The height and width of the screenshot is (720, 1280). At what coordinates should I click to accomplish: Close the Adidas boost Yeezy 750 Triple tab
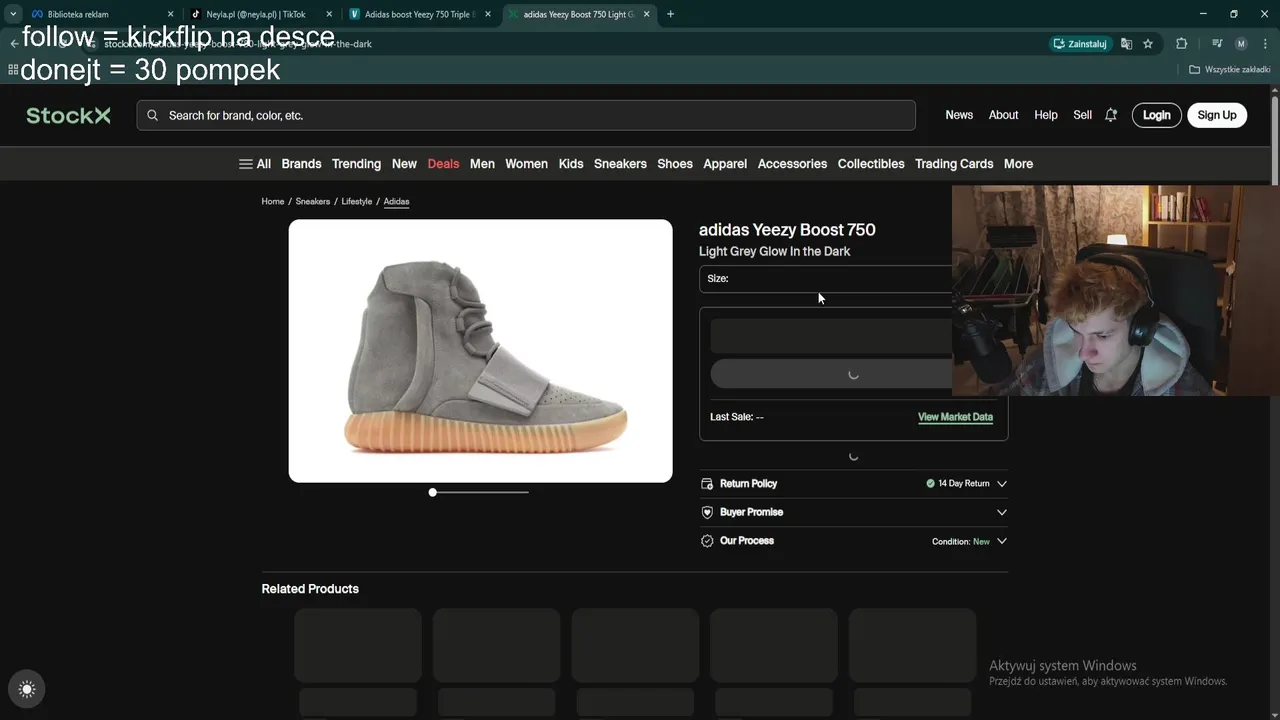(x=488, y=14)
